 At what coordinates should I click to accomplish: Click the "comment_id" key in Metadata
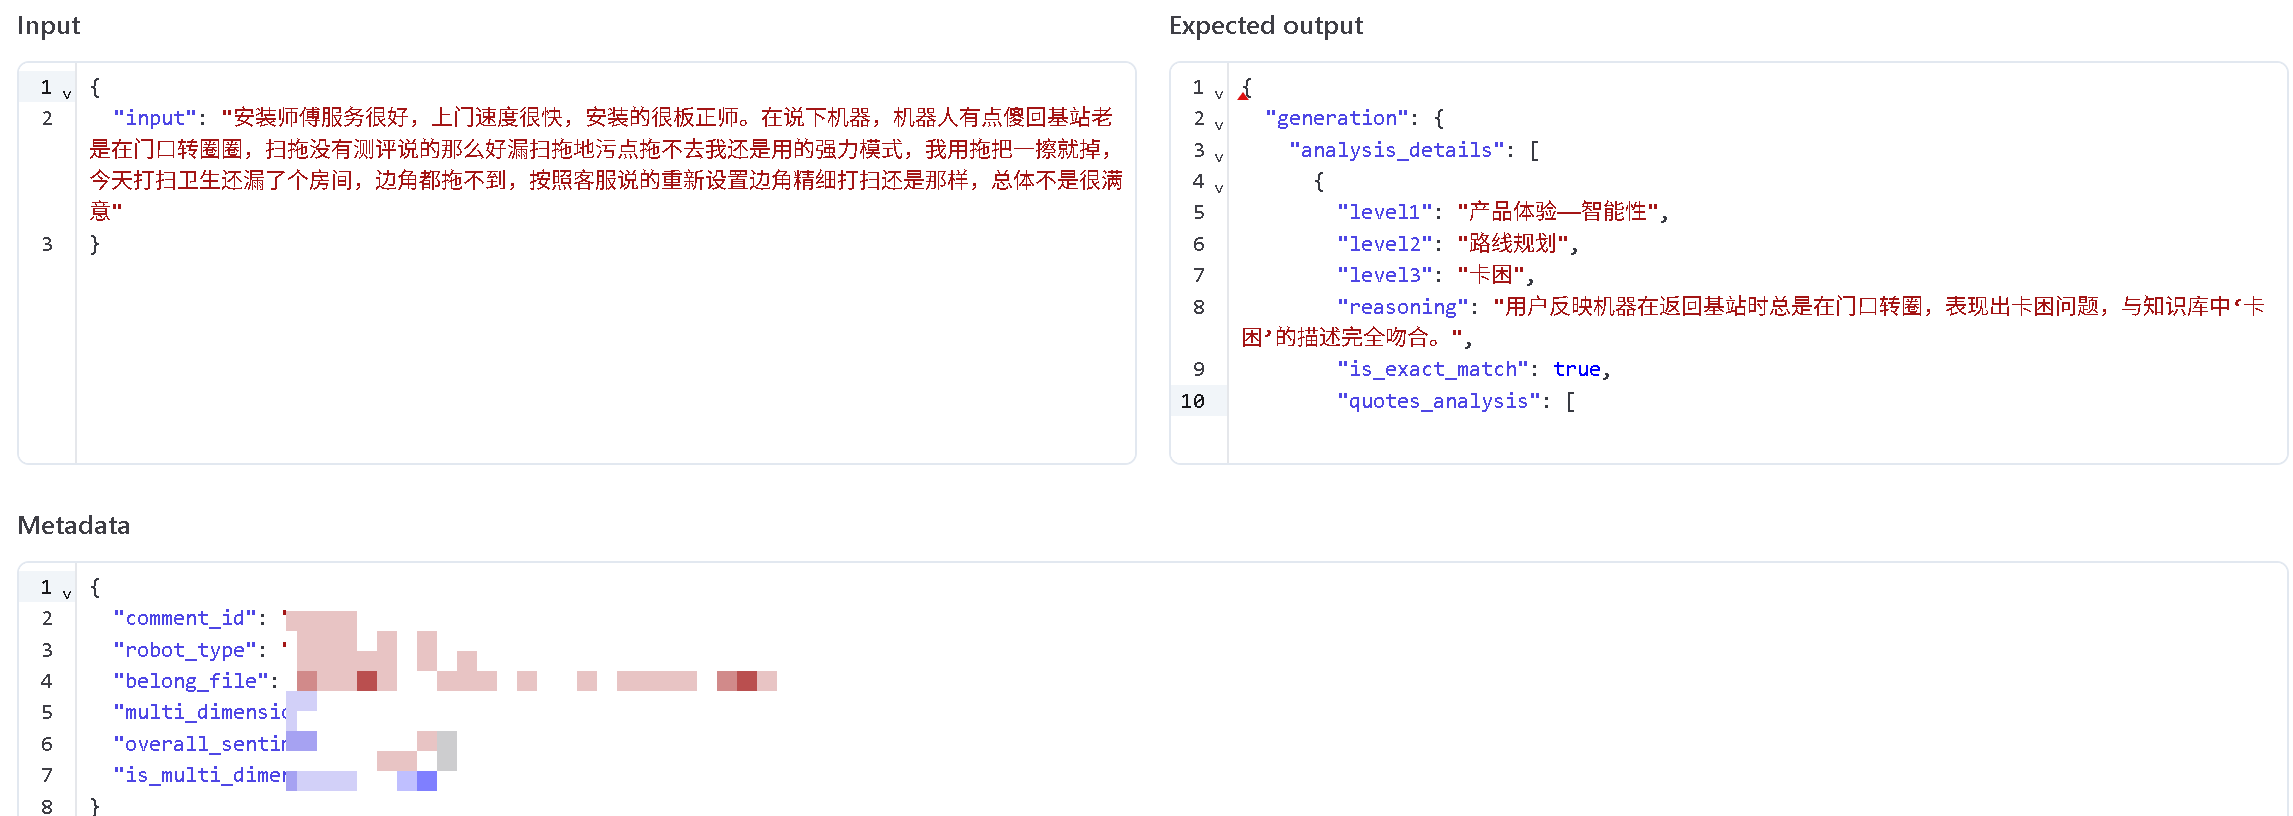click(x=185, y=618)
